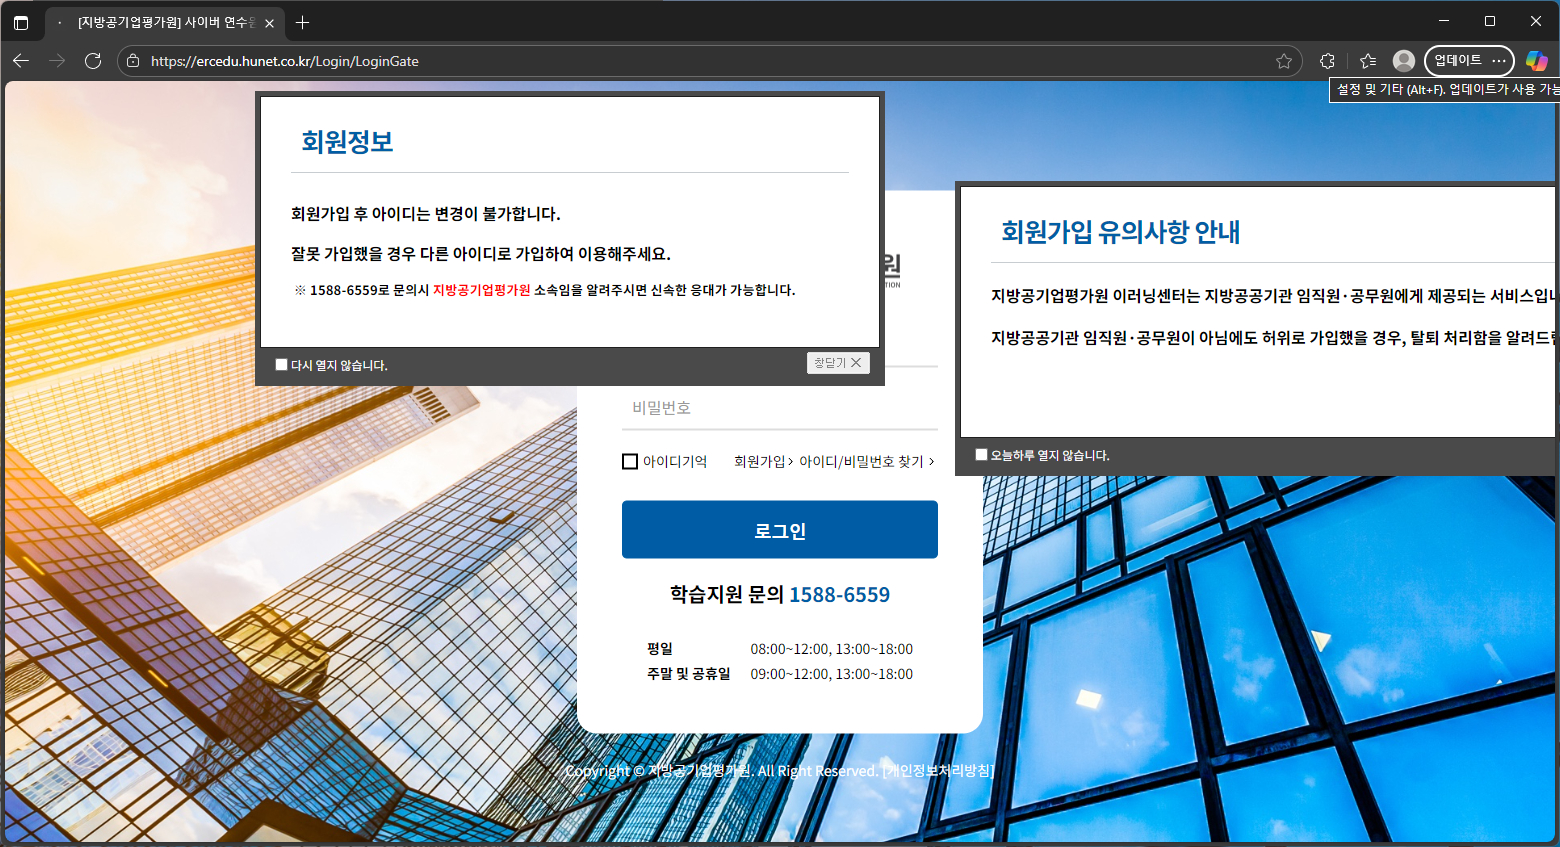Image resolution: width=1560 pixels, height=847 pixels.
Task: Open the browser extensions icon
Action: [1327, 60]
